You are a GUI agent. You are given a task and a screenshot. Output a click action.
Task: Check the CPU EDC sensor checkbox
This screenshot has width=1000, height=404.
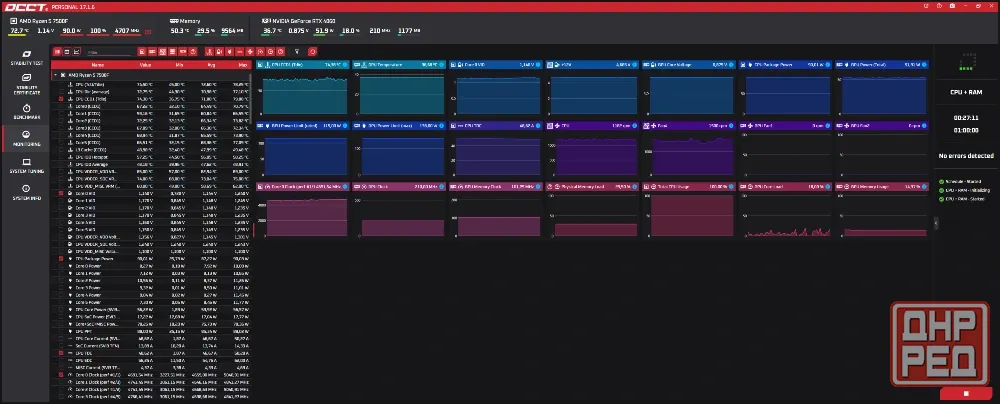tap(61, 360)
